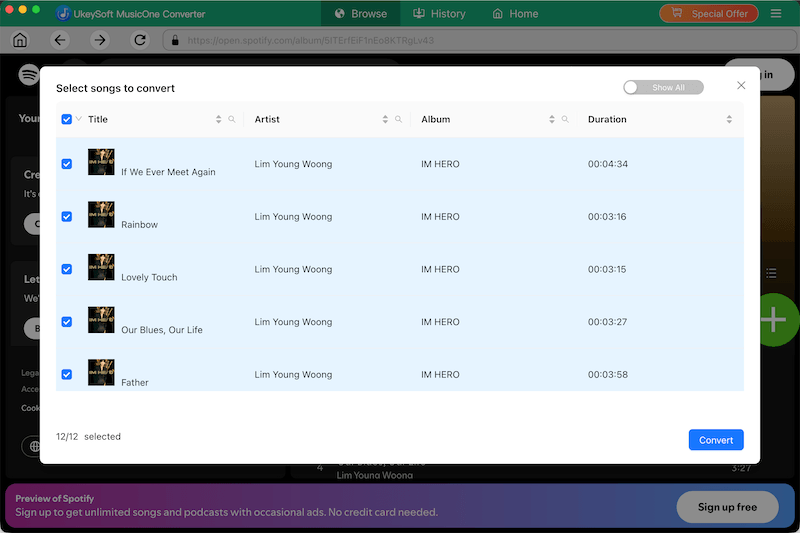
Task: Sort songs by Duration
Action: pos(729,119)
